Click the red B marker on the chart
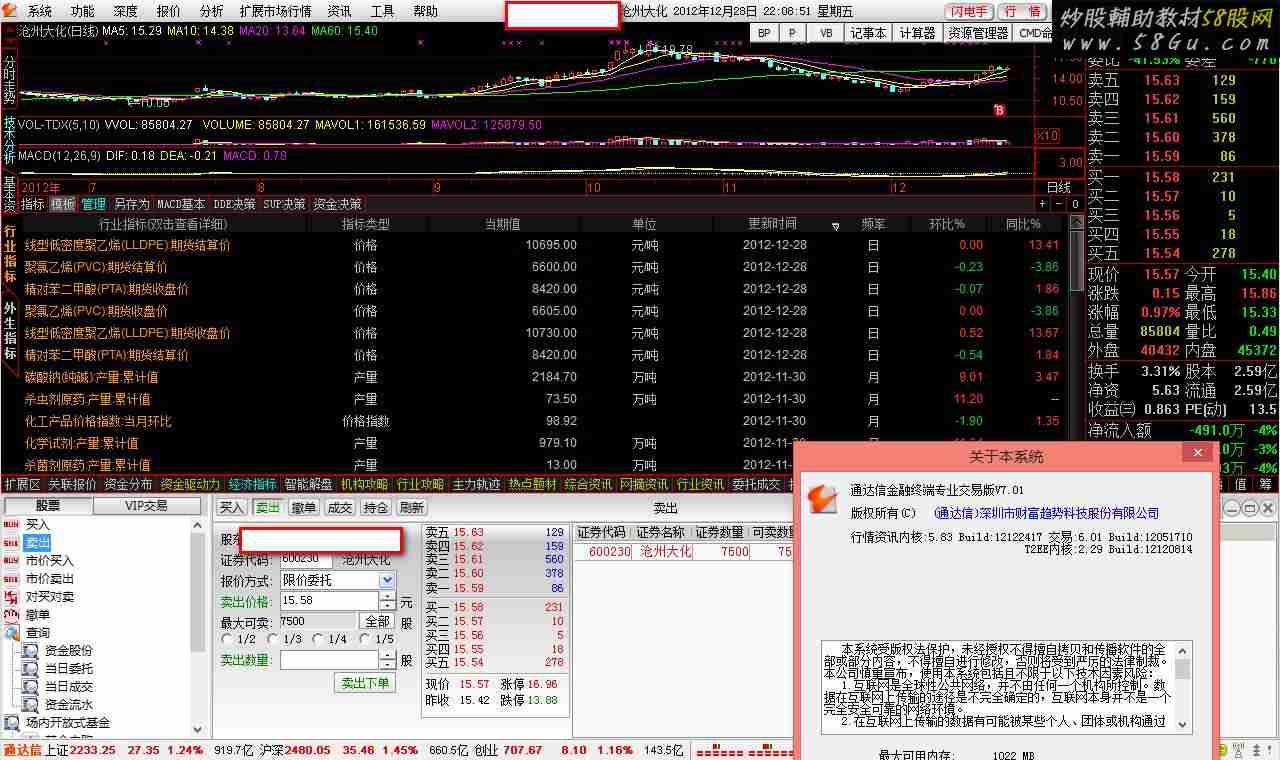 pos(998,110)
